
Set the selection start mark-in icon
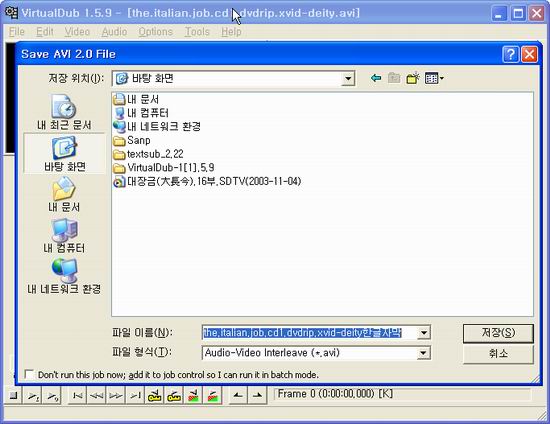click(x=238, y=396)
